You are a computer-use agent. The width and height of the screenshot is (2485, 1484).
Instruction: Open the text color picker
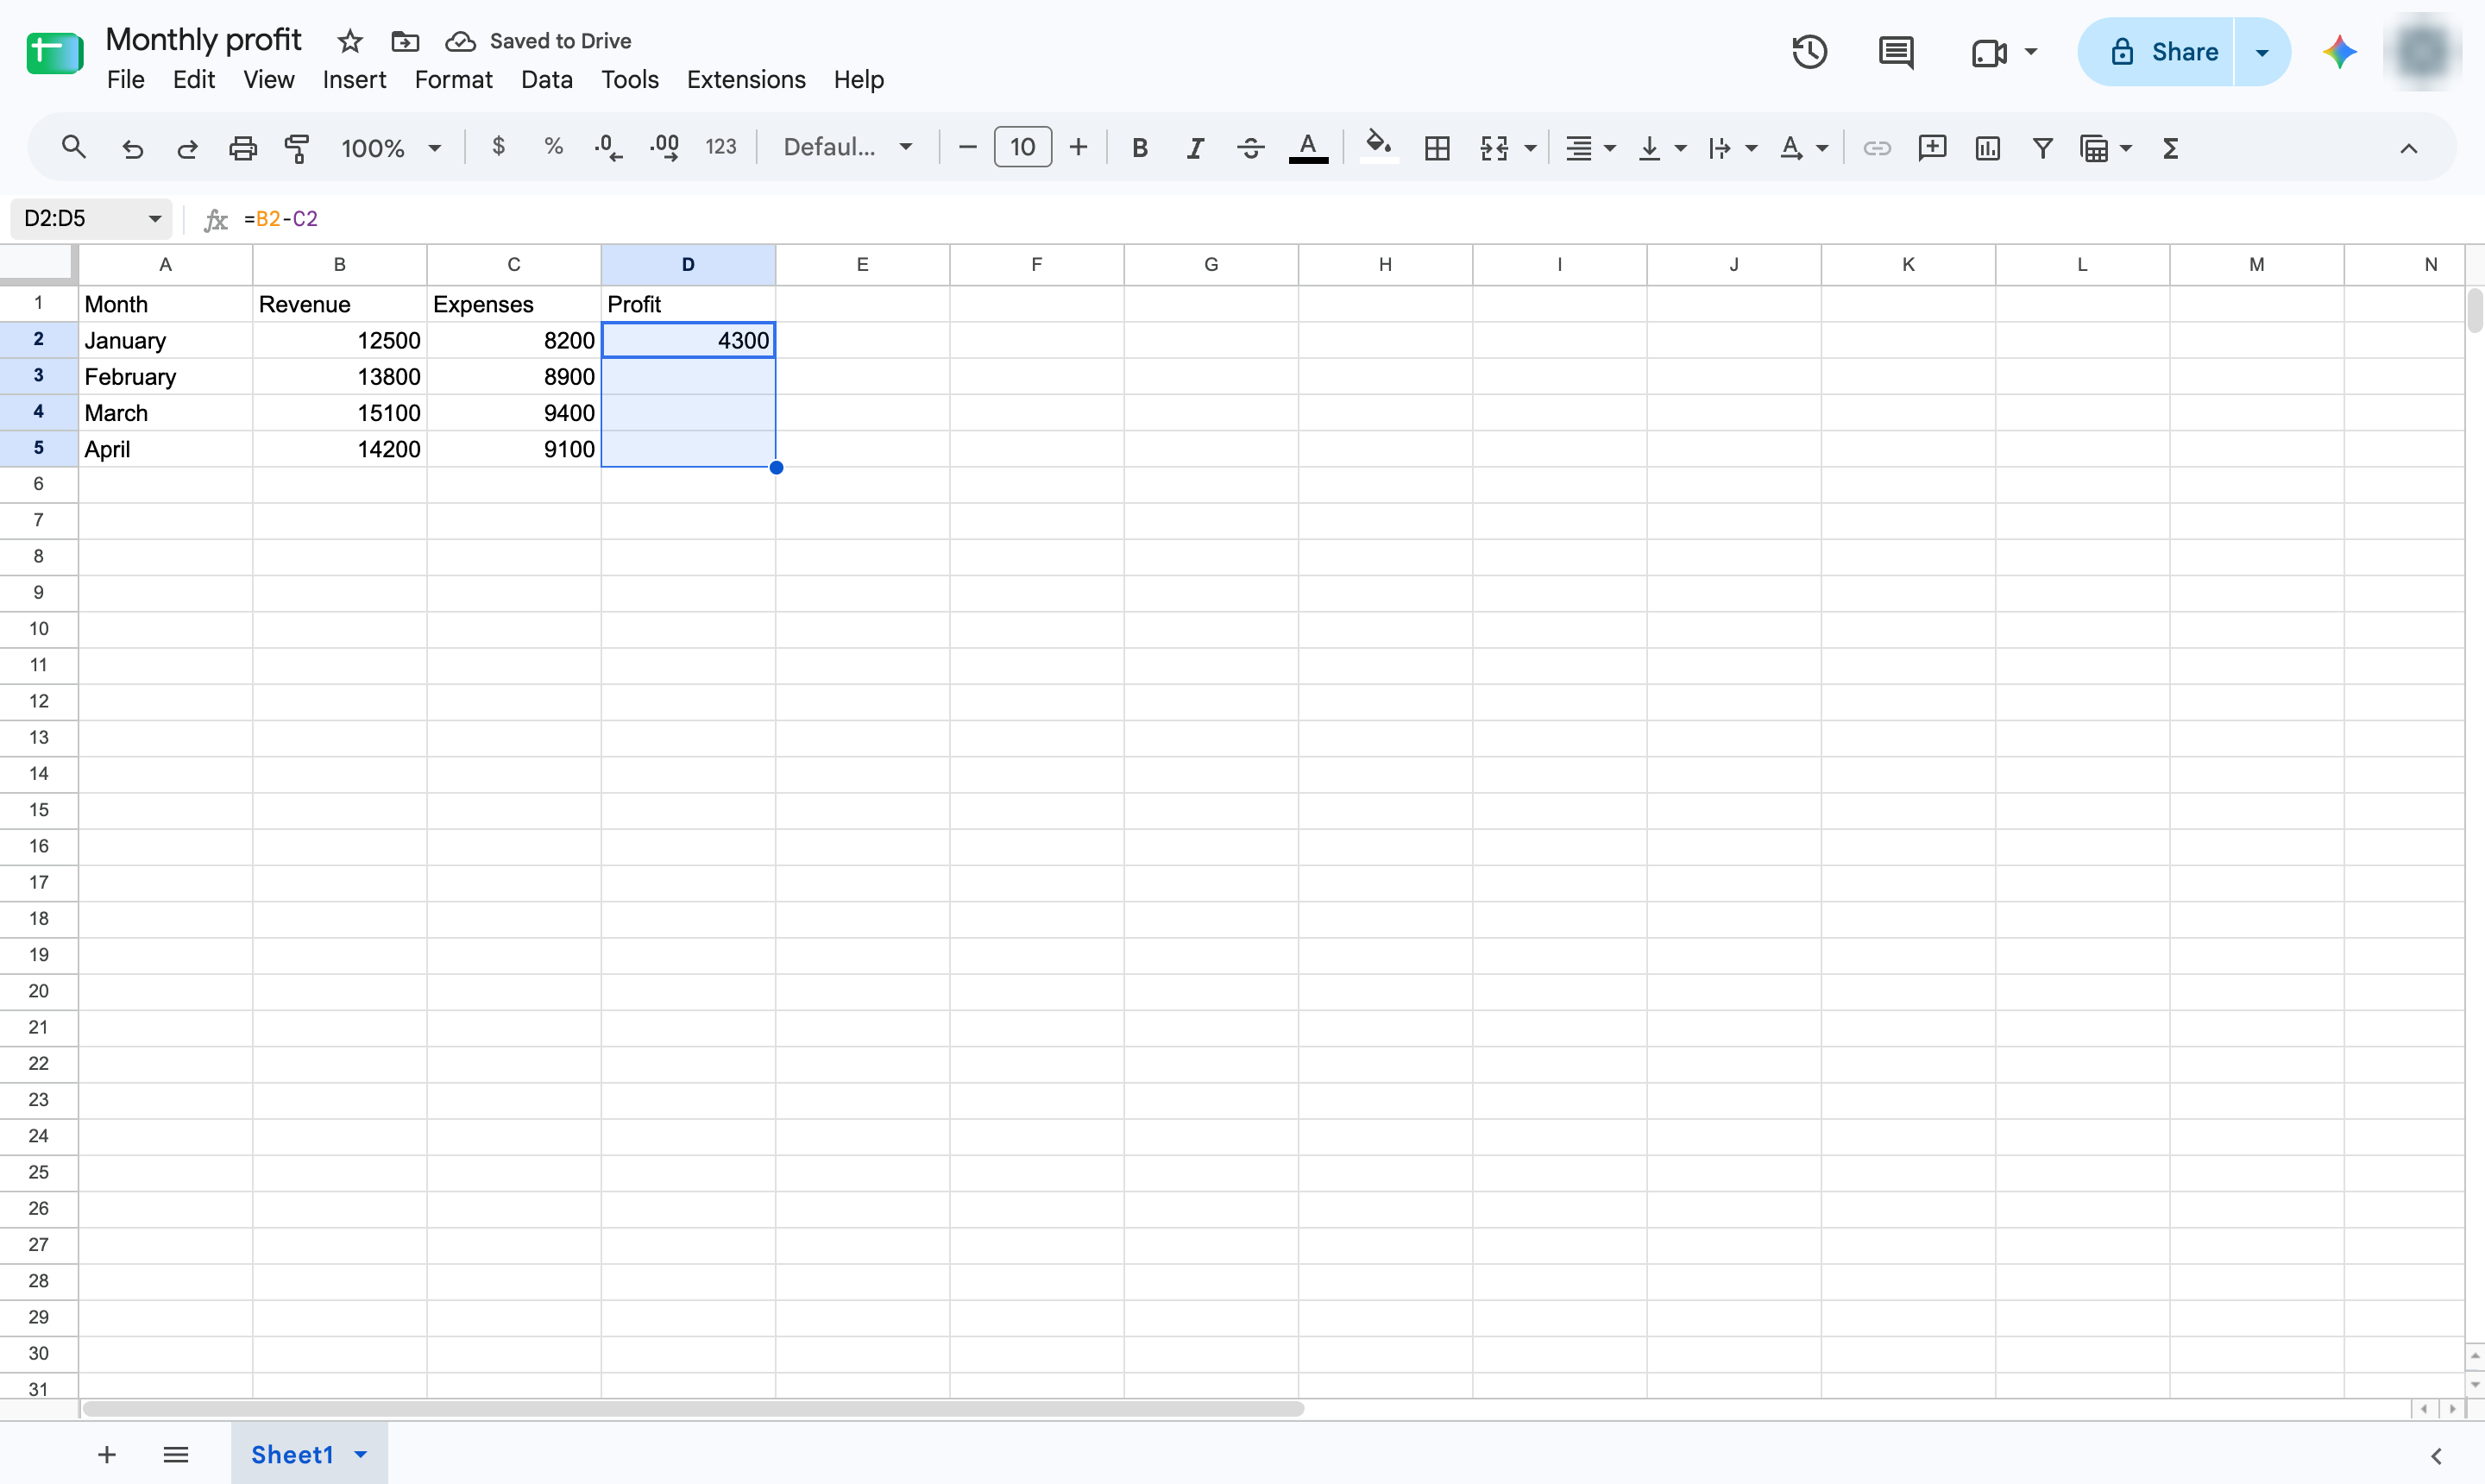[1308, 148]
